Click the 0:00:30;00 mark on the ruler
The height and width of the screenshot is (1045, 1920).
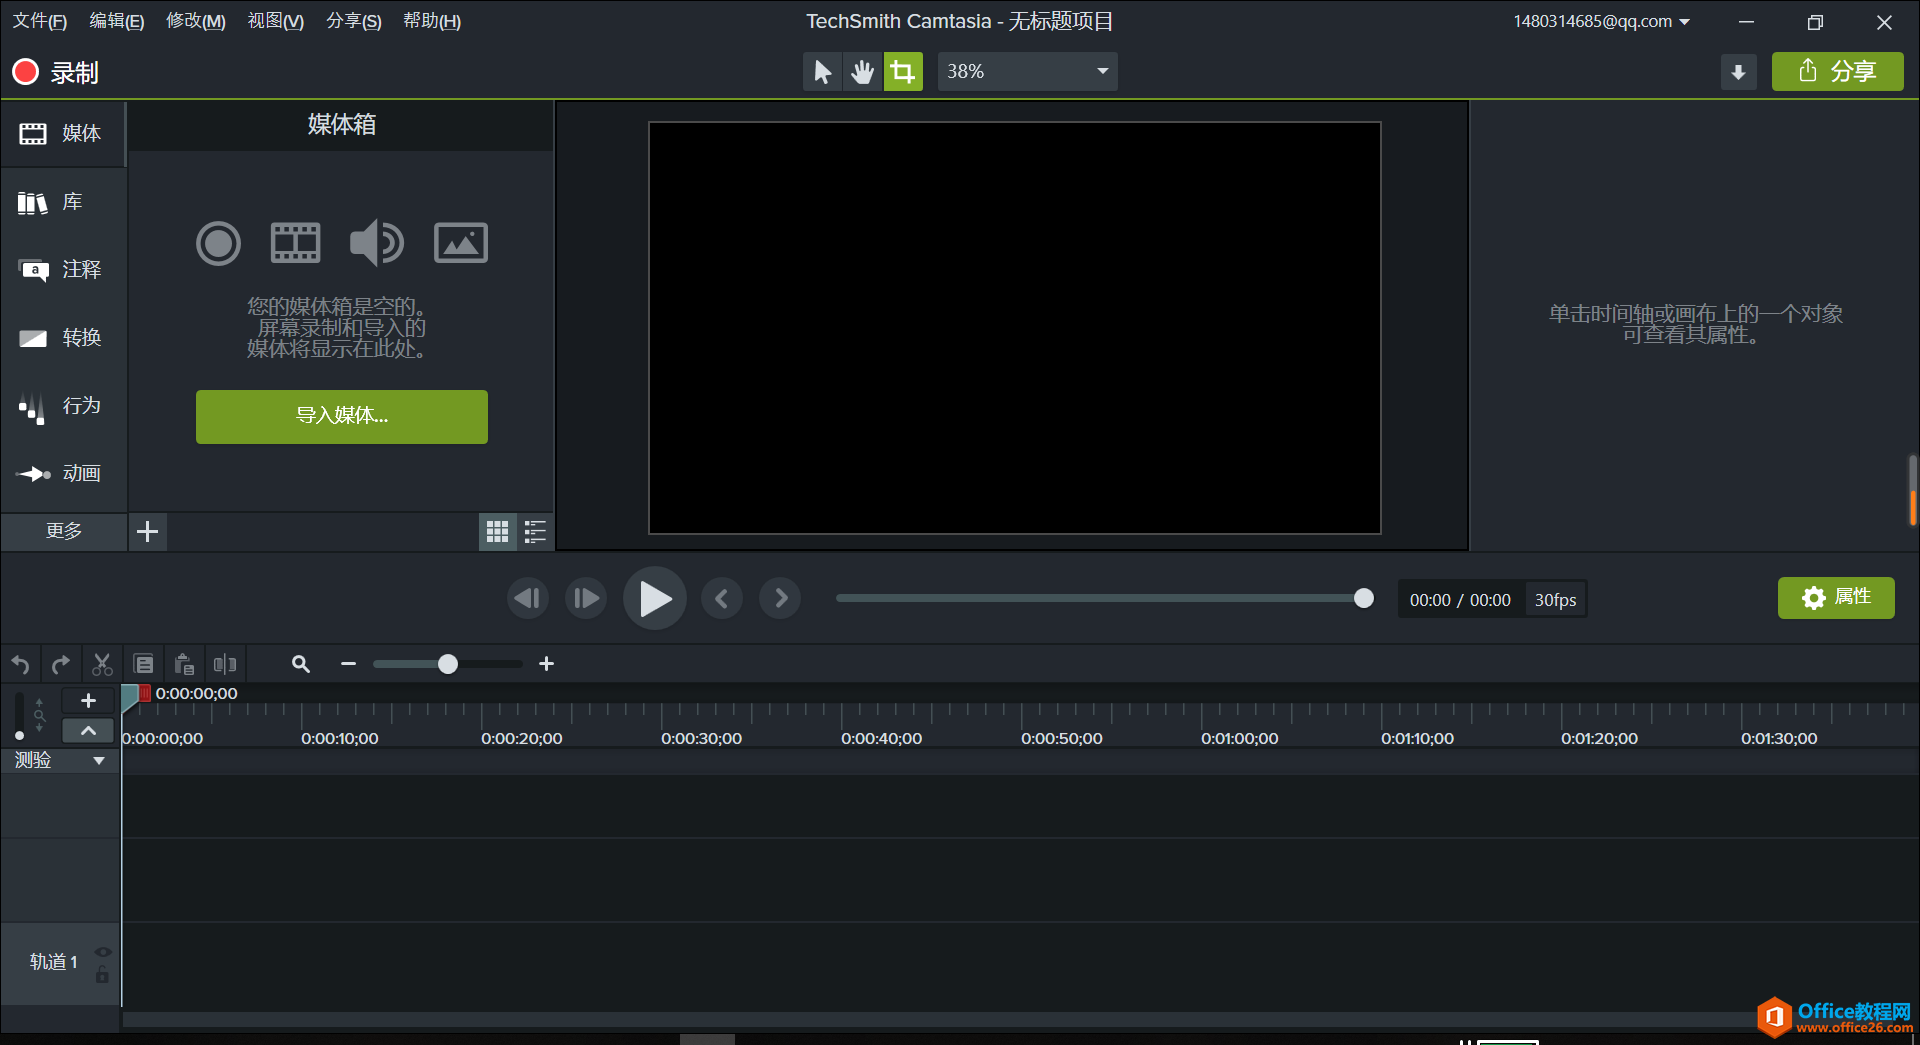[x=701, y=739]
